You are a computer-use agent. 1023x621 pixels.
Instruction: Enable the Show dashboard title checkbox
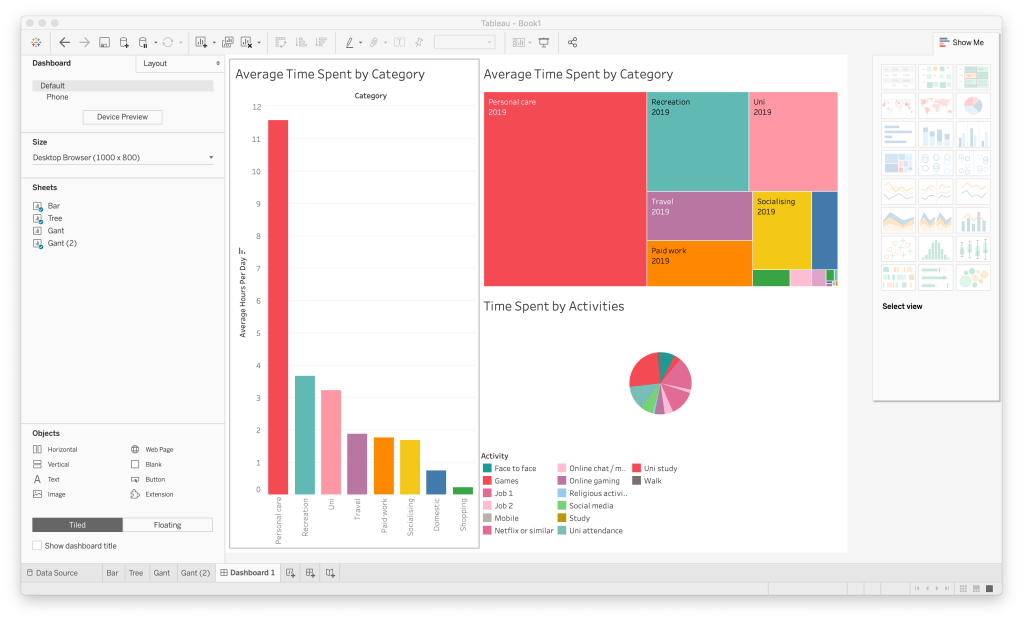(x=37, y=546)
